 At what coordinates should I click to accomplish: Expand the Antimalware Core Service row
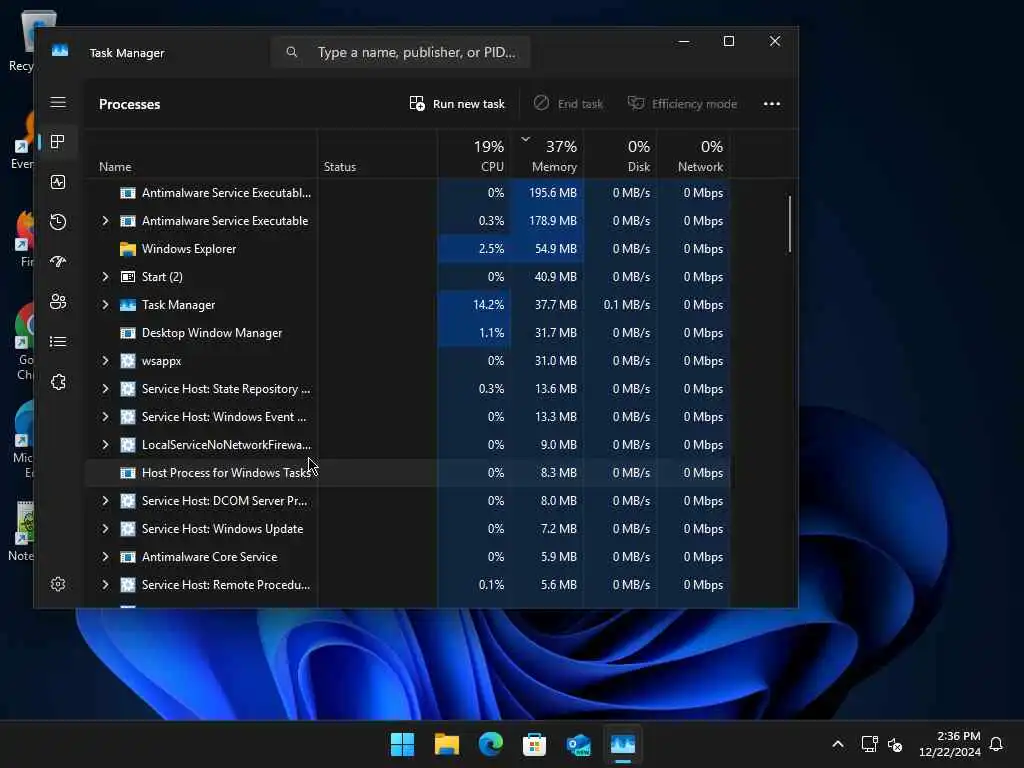[105, 557]
